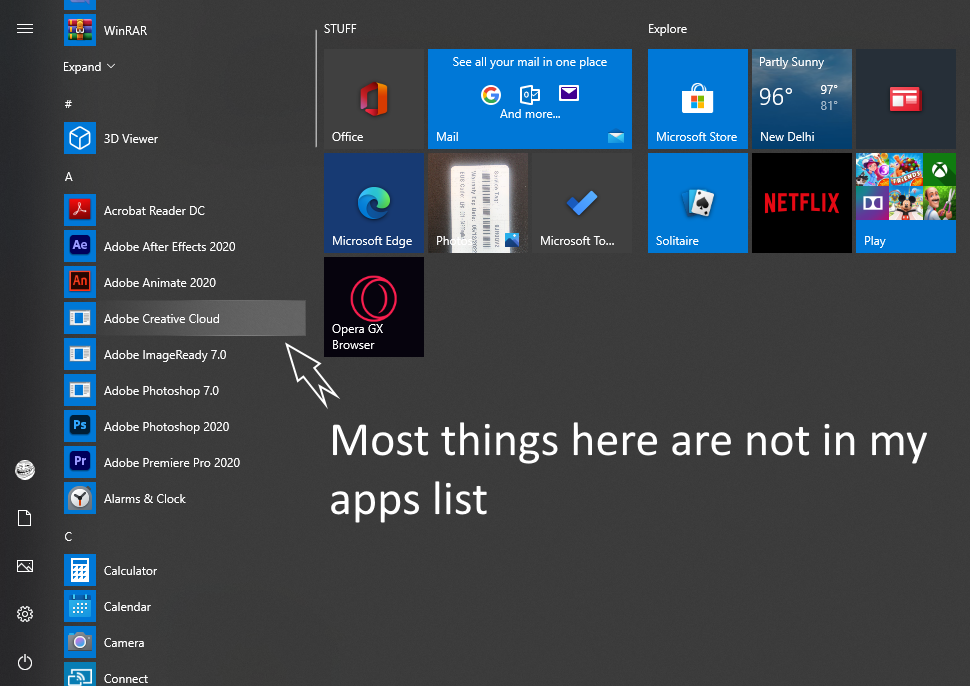970x686 pixels.
Task: Open the Office tile
Action: [x=374, y=99]
